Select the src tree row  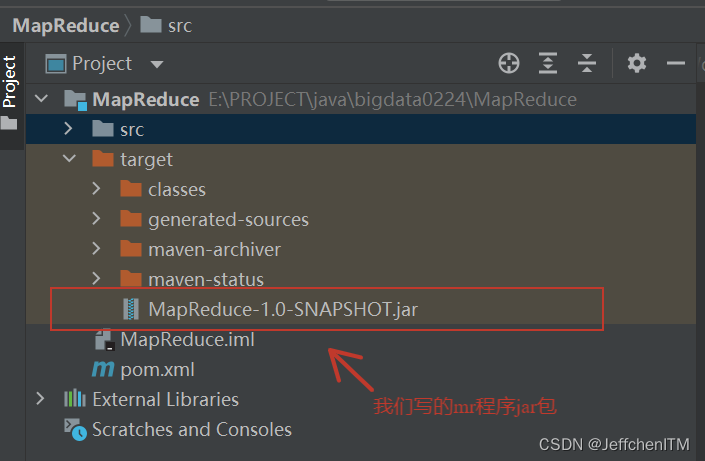coord(361,129)
